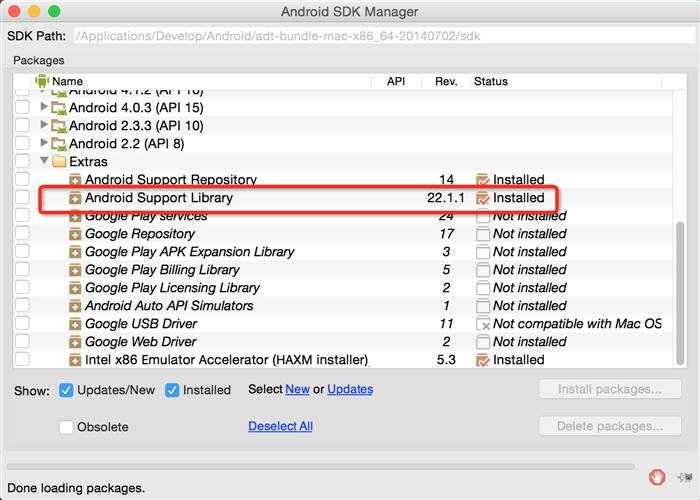Check the box for Android Auto API Simulators
The width and height of the screenshot is (700, 500).
pos(22,305)
